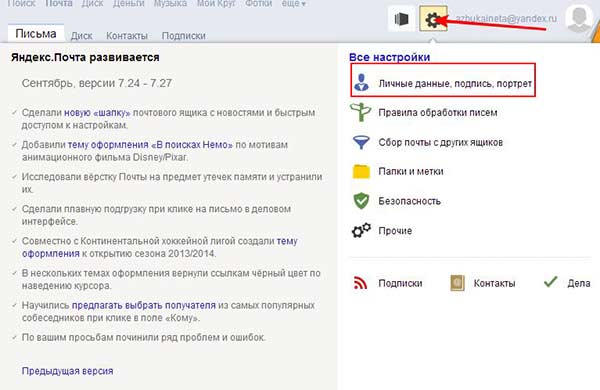This screenshot has width=600, height=390.
Task: Click Музыка in top service bar
Action: pyautogui.click(x=170, y=3)
